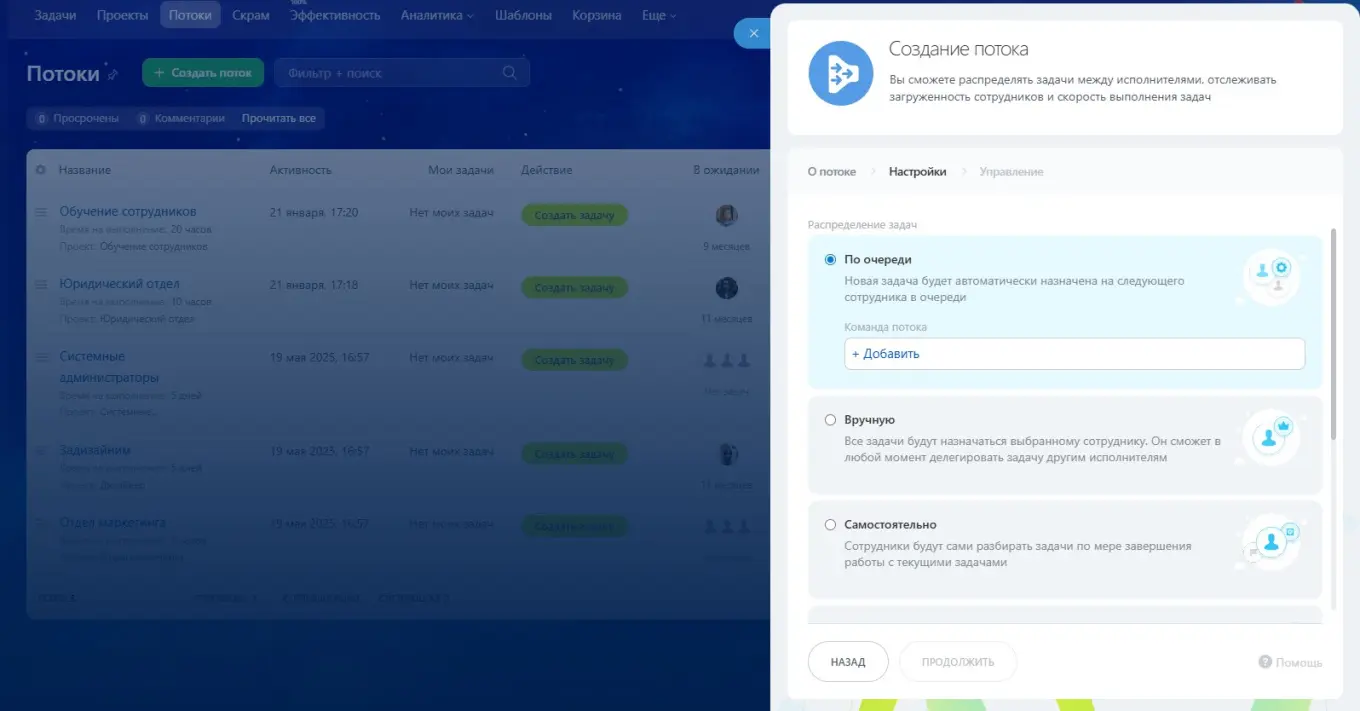This screenshot has height=711, width=1360.
Task: Switch to the Скрам tab
Action: [x=250, y=15]
